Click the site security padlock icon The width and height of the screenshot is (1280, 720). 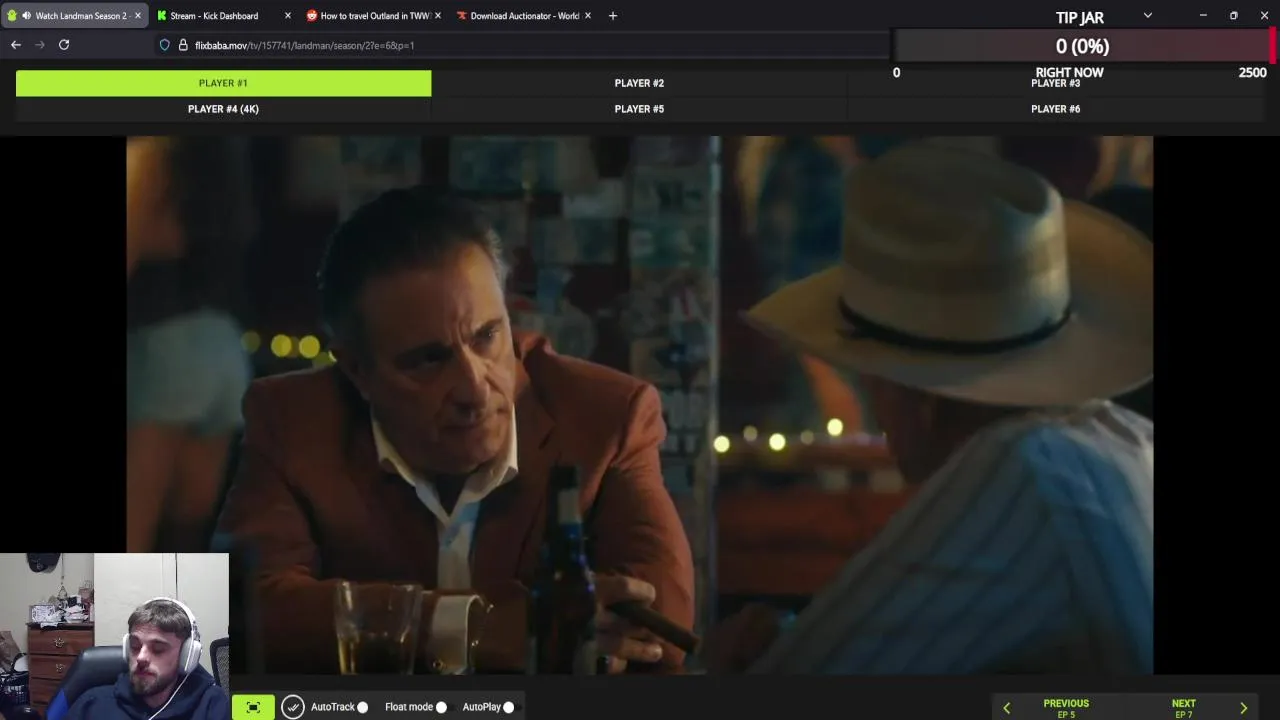tap(183, 45)
